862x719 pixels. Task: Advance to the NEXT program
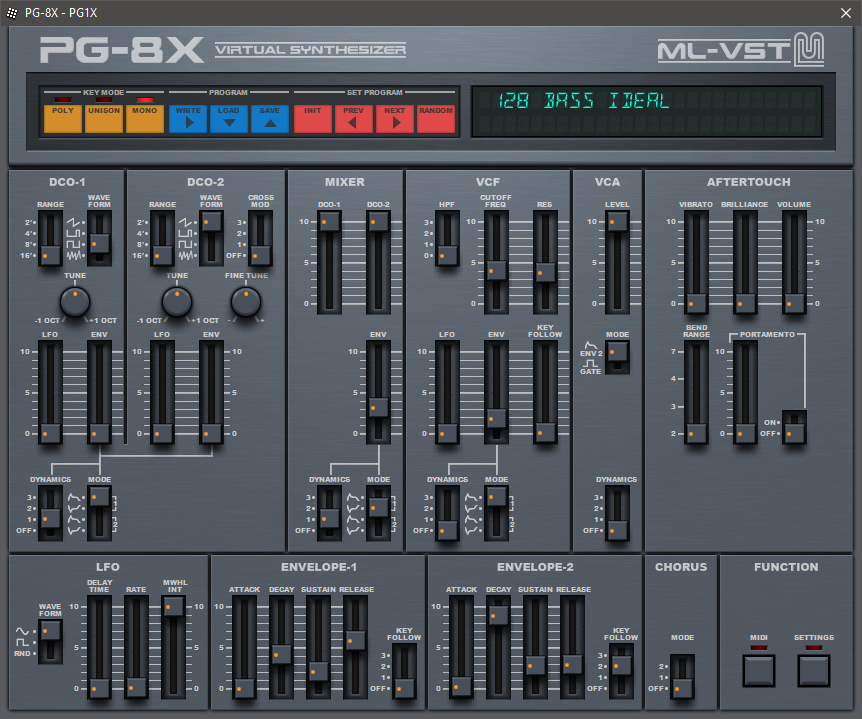[395, 119]
